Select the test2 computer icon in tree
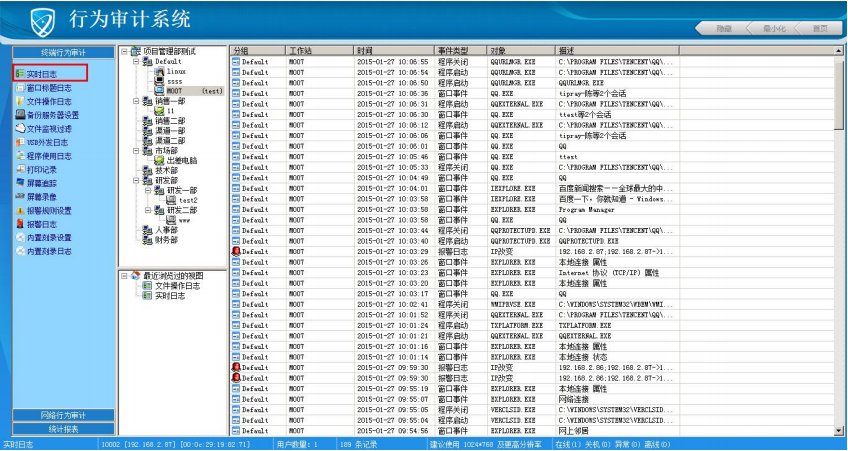848x451 pixels. (x=171, y=200)
